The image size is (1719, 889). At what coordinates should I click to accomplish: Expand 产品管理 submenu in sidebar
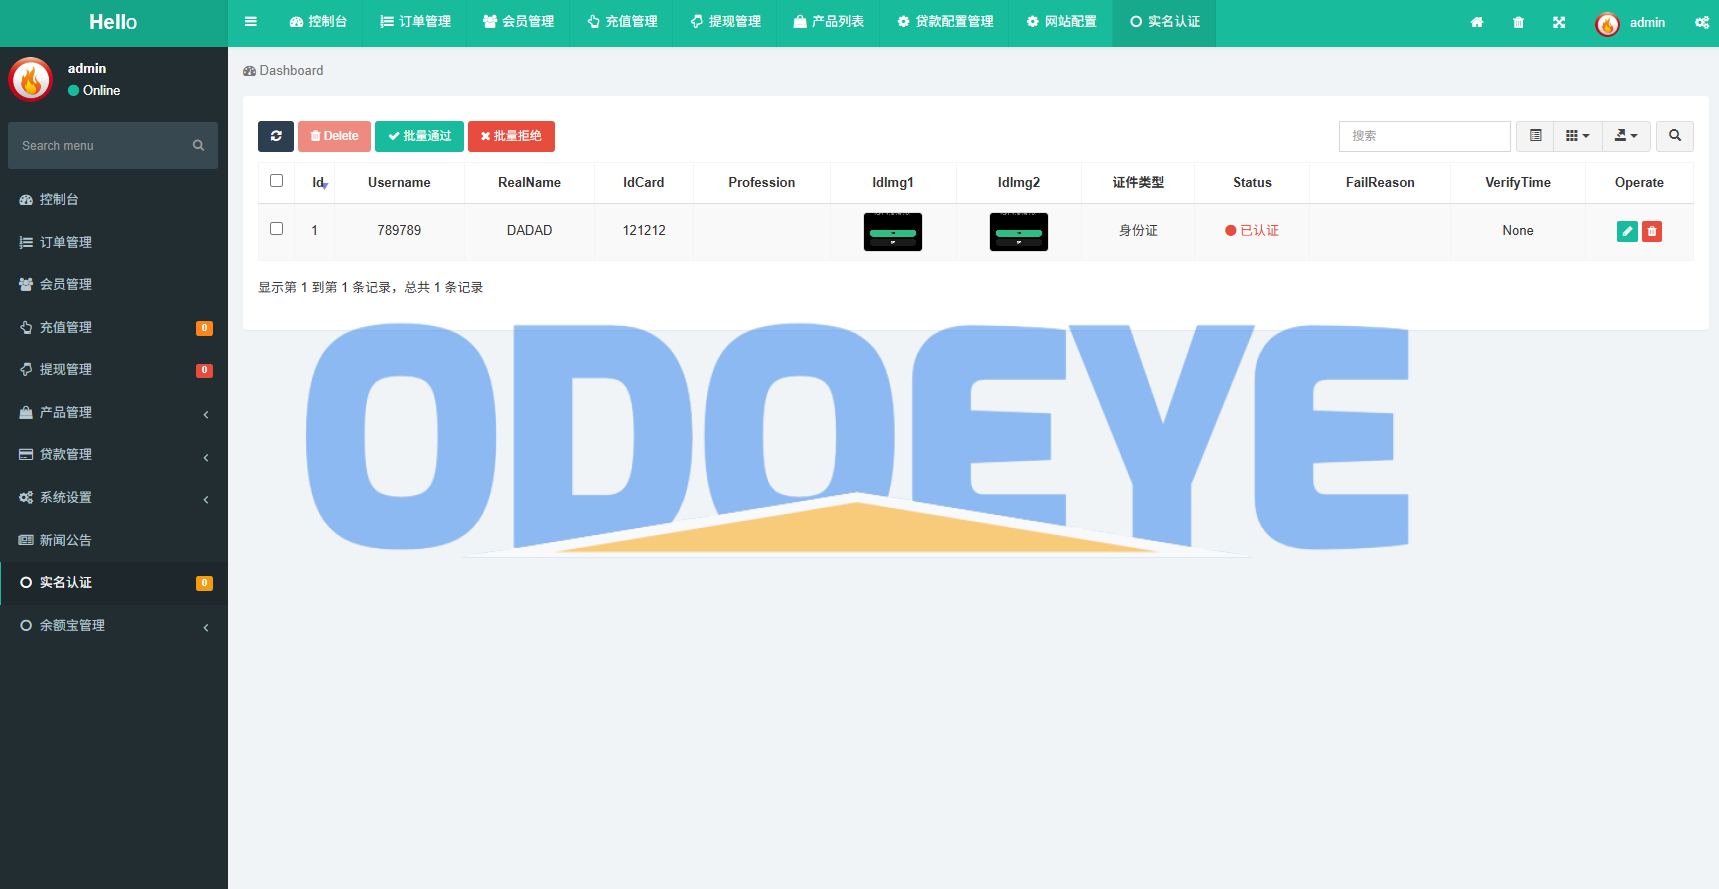pos(114,413)
